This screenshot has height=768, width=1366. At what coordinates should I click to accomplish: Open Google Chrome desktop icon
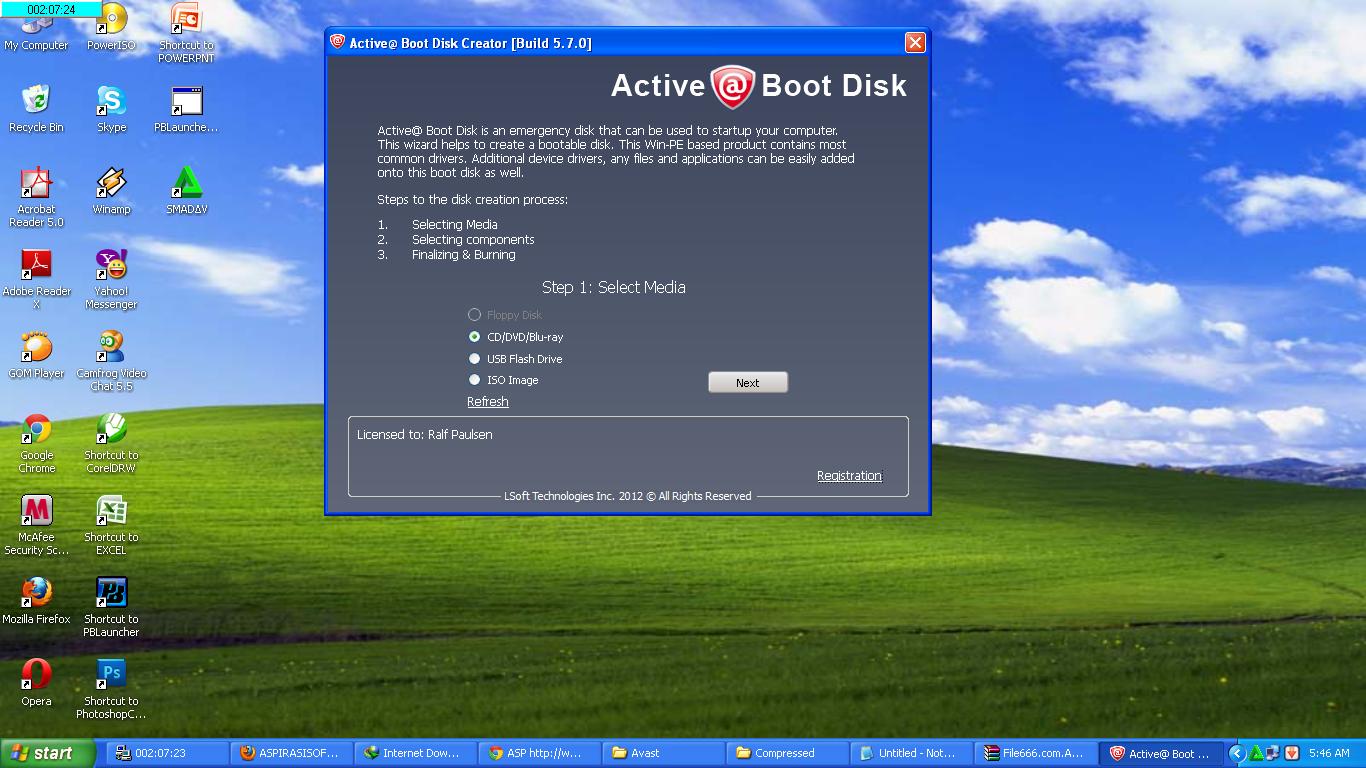36,443
